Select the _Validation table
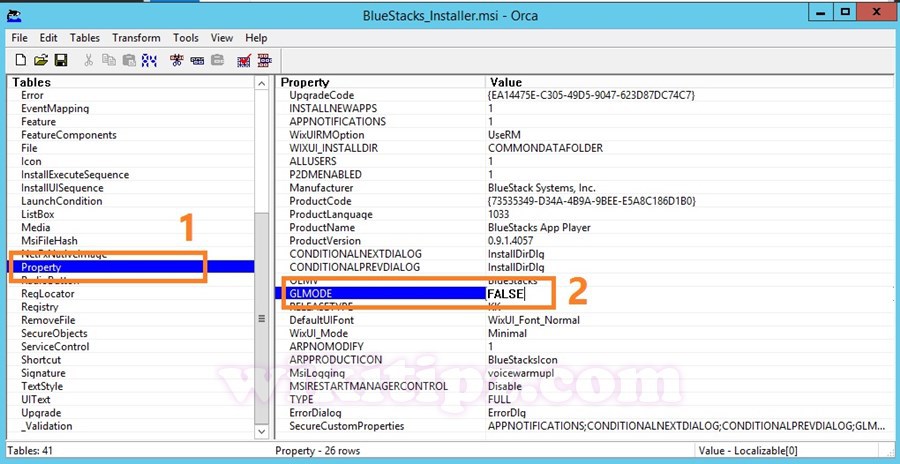The height and width of the screenshot is (464, 900). coord(46,426)
